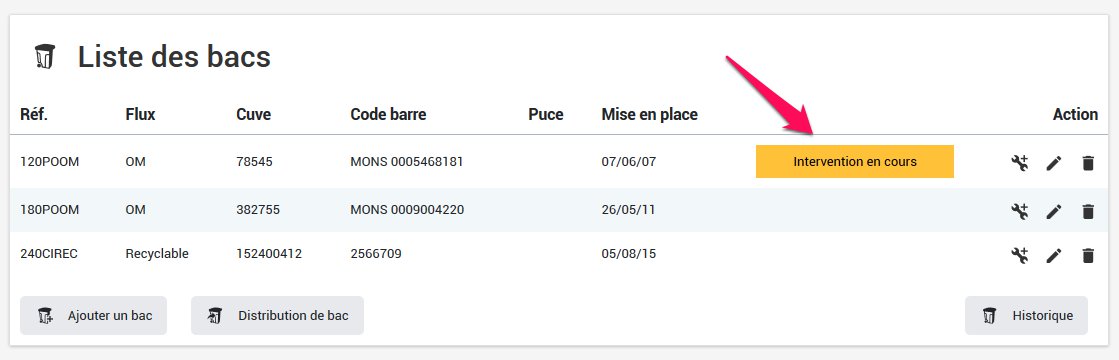Image resolution: width=1119 pixels, height=360 pixels.
Task: Click pencil icon on 180POOM row
Action: 1054,211
